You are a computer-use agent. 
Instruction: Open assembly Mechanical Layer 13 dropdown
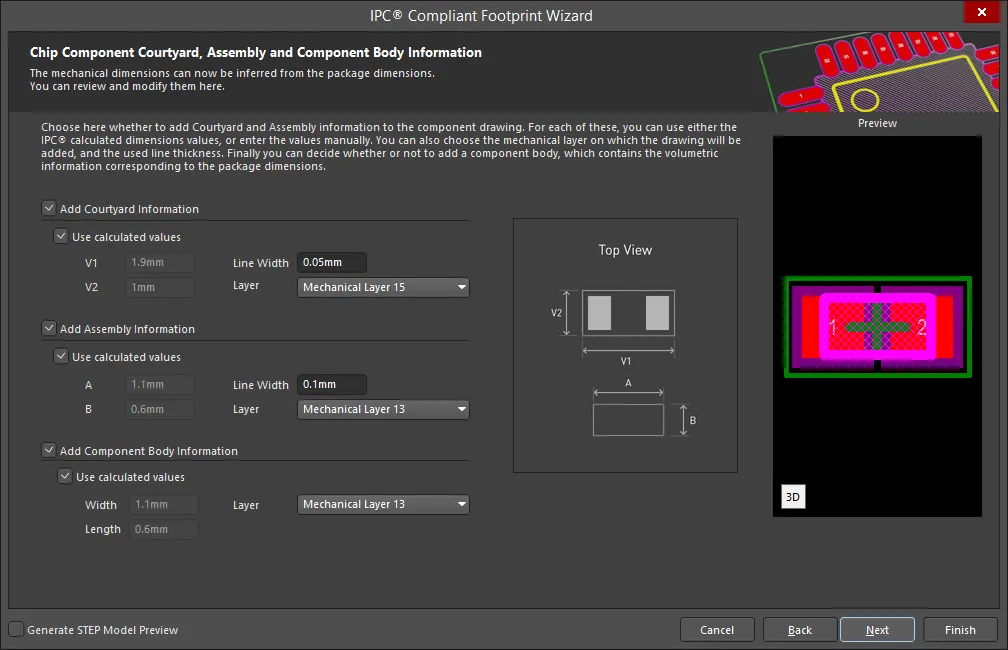(x=383, y=410)
